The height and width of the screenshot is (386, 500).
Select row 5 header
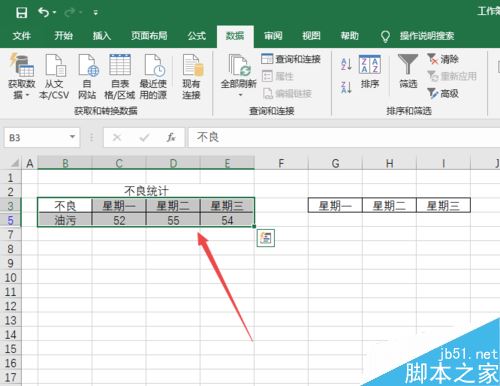11,220
